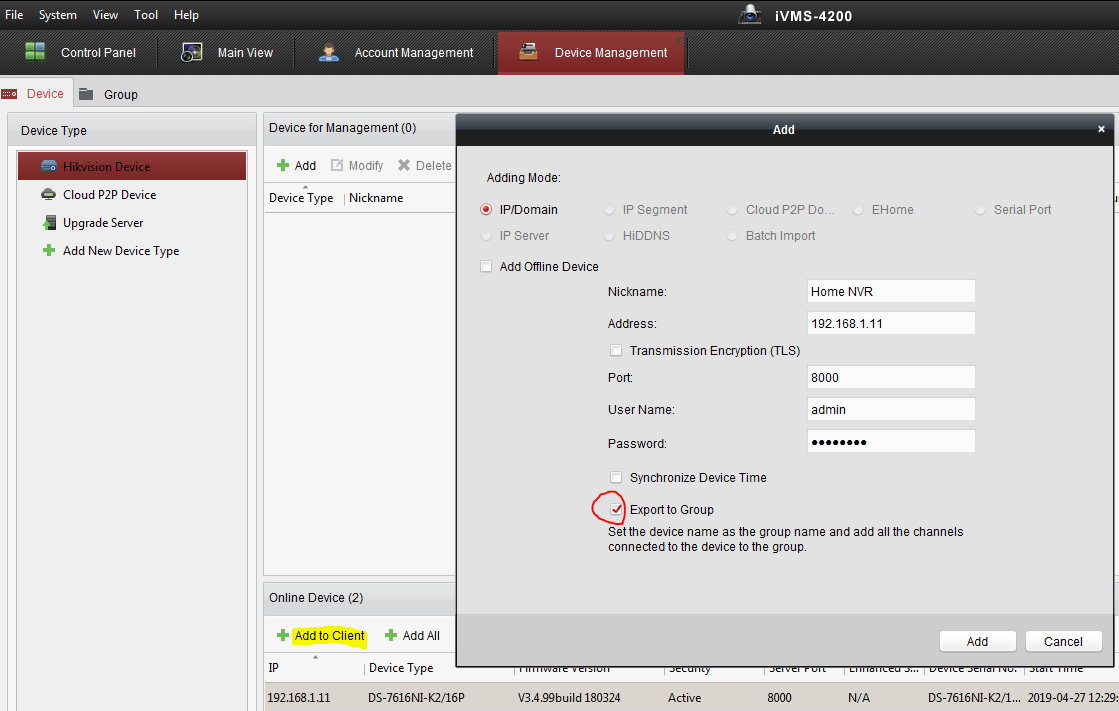1119x711 pixels.
Task: Cancel the Add device dialog
Action: coord(1063,642)
